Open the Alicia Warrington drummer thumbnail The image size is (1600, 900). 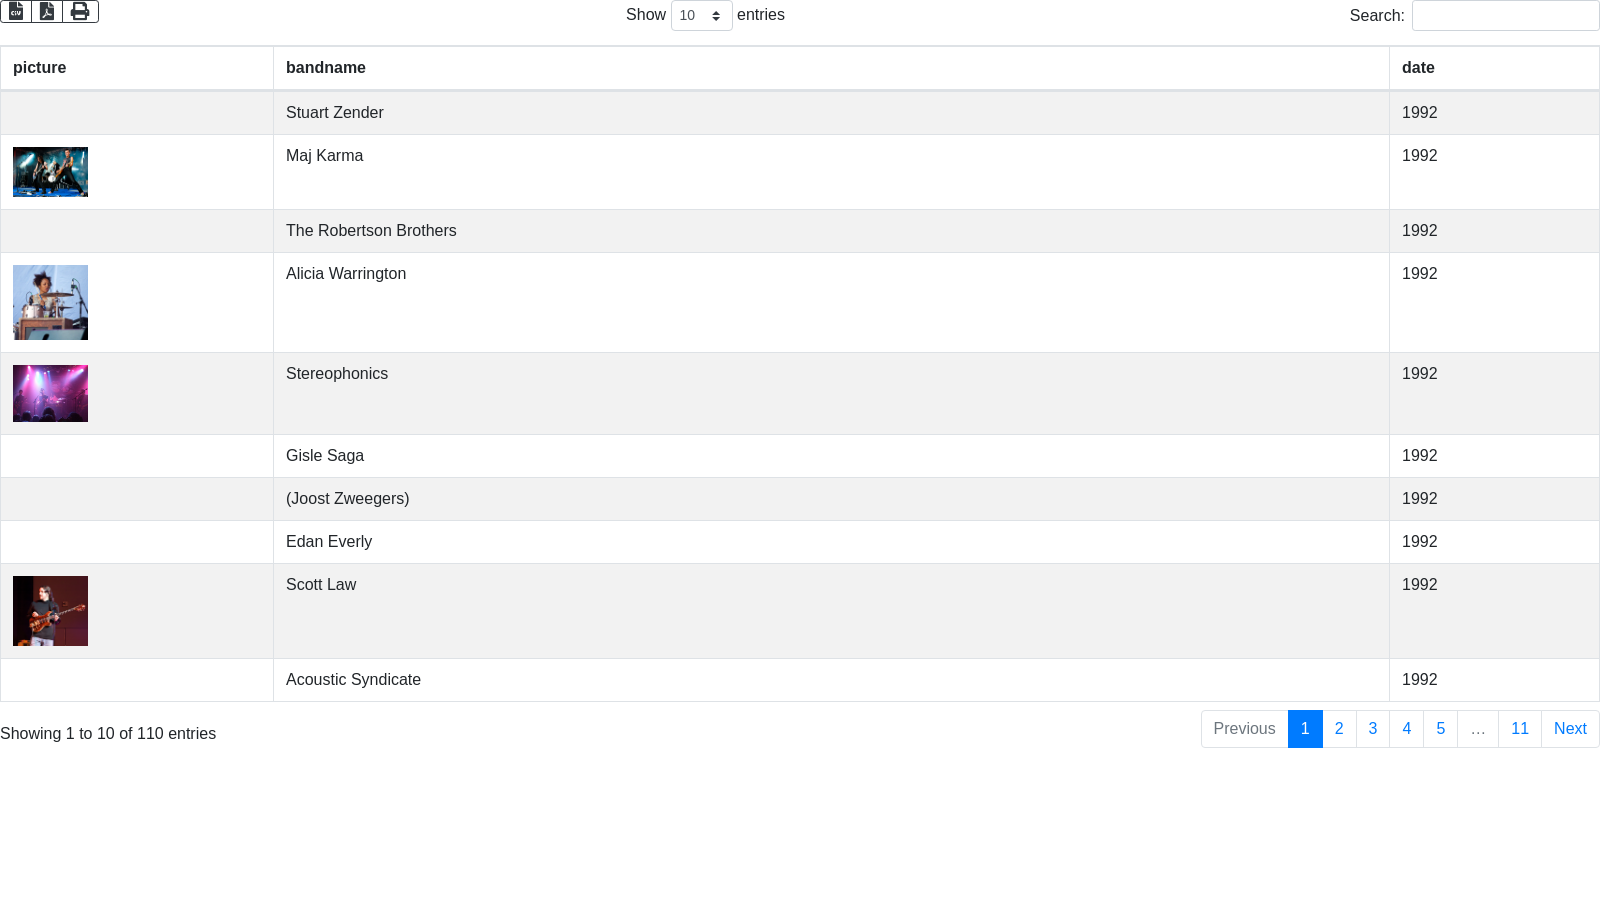point(50,302)
